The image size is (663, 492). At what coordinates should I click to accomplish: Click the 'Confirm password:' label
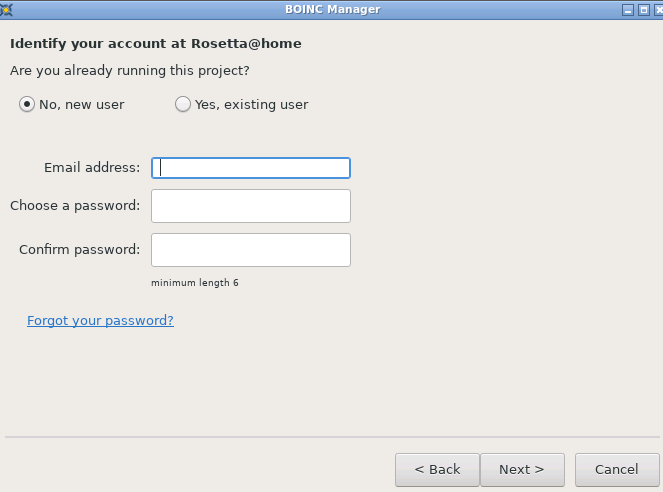(x=79, y=249)
